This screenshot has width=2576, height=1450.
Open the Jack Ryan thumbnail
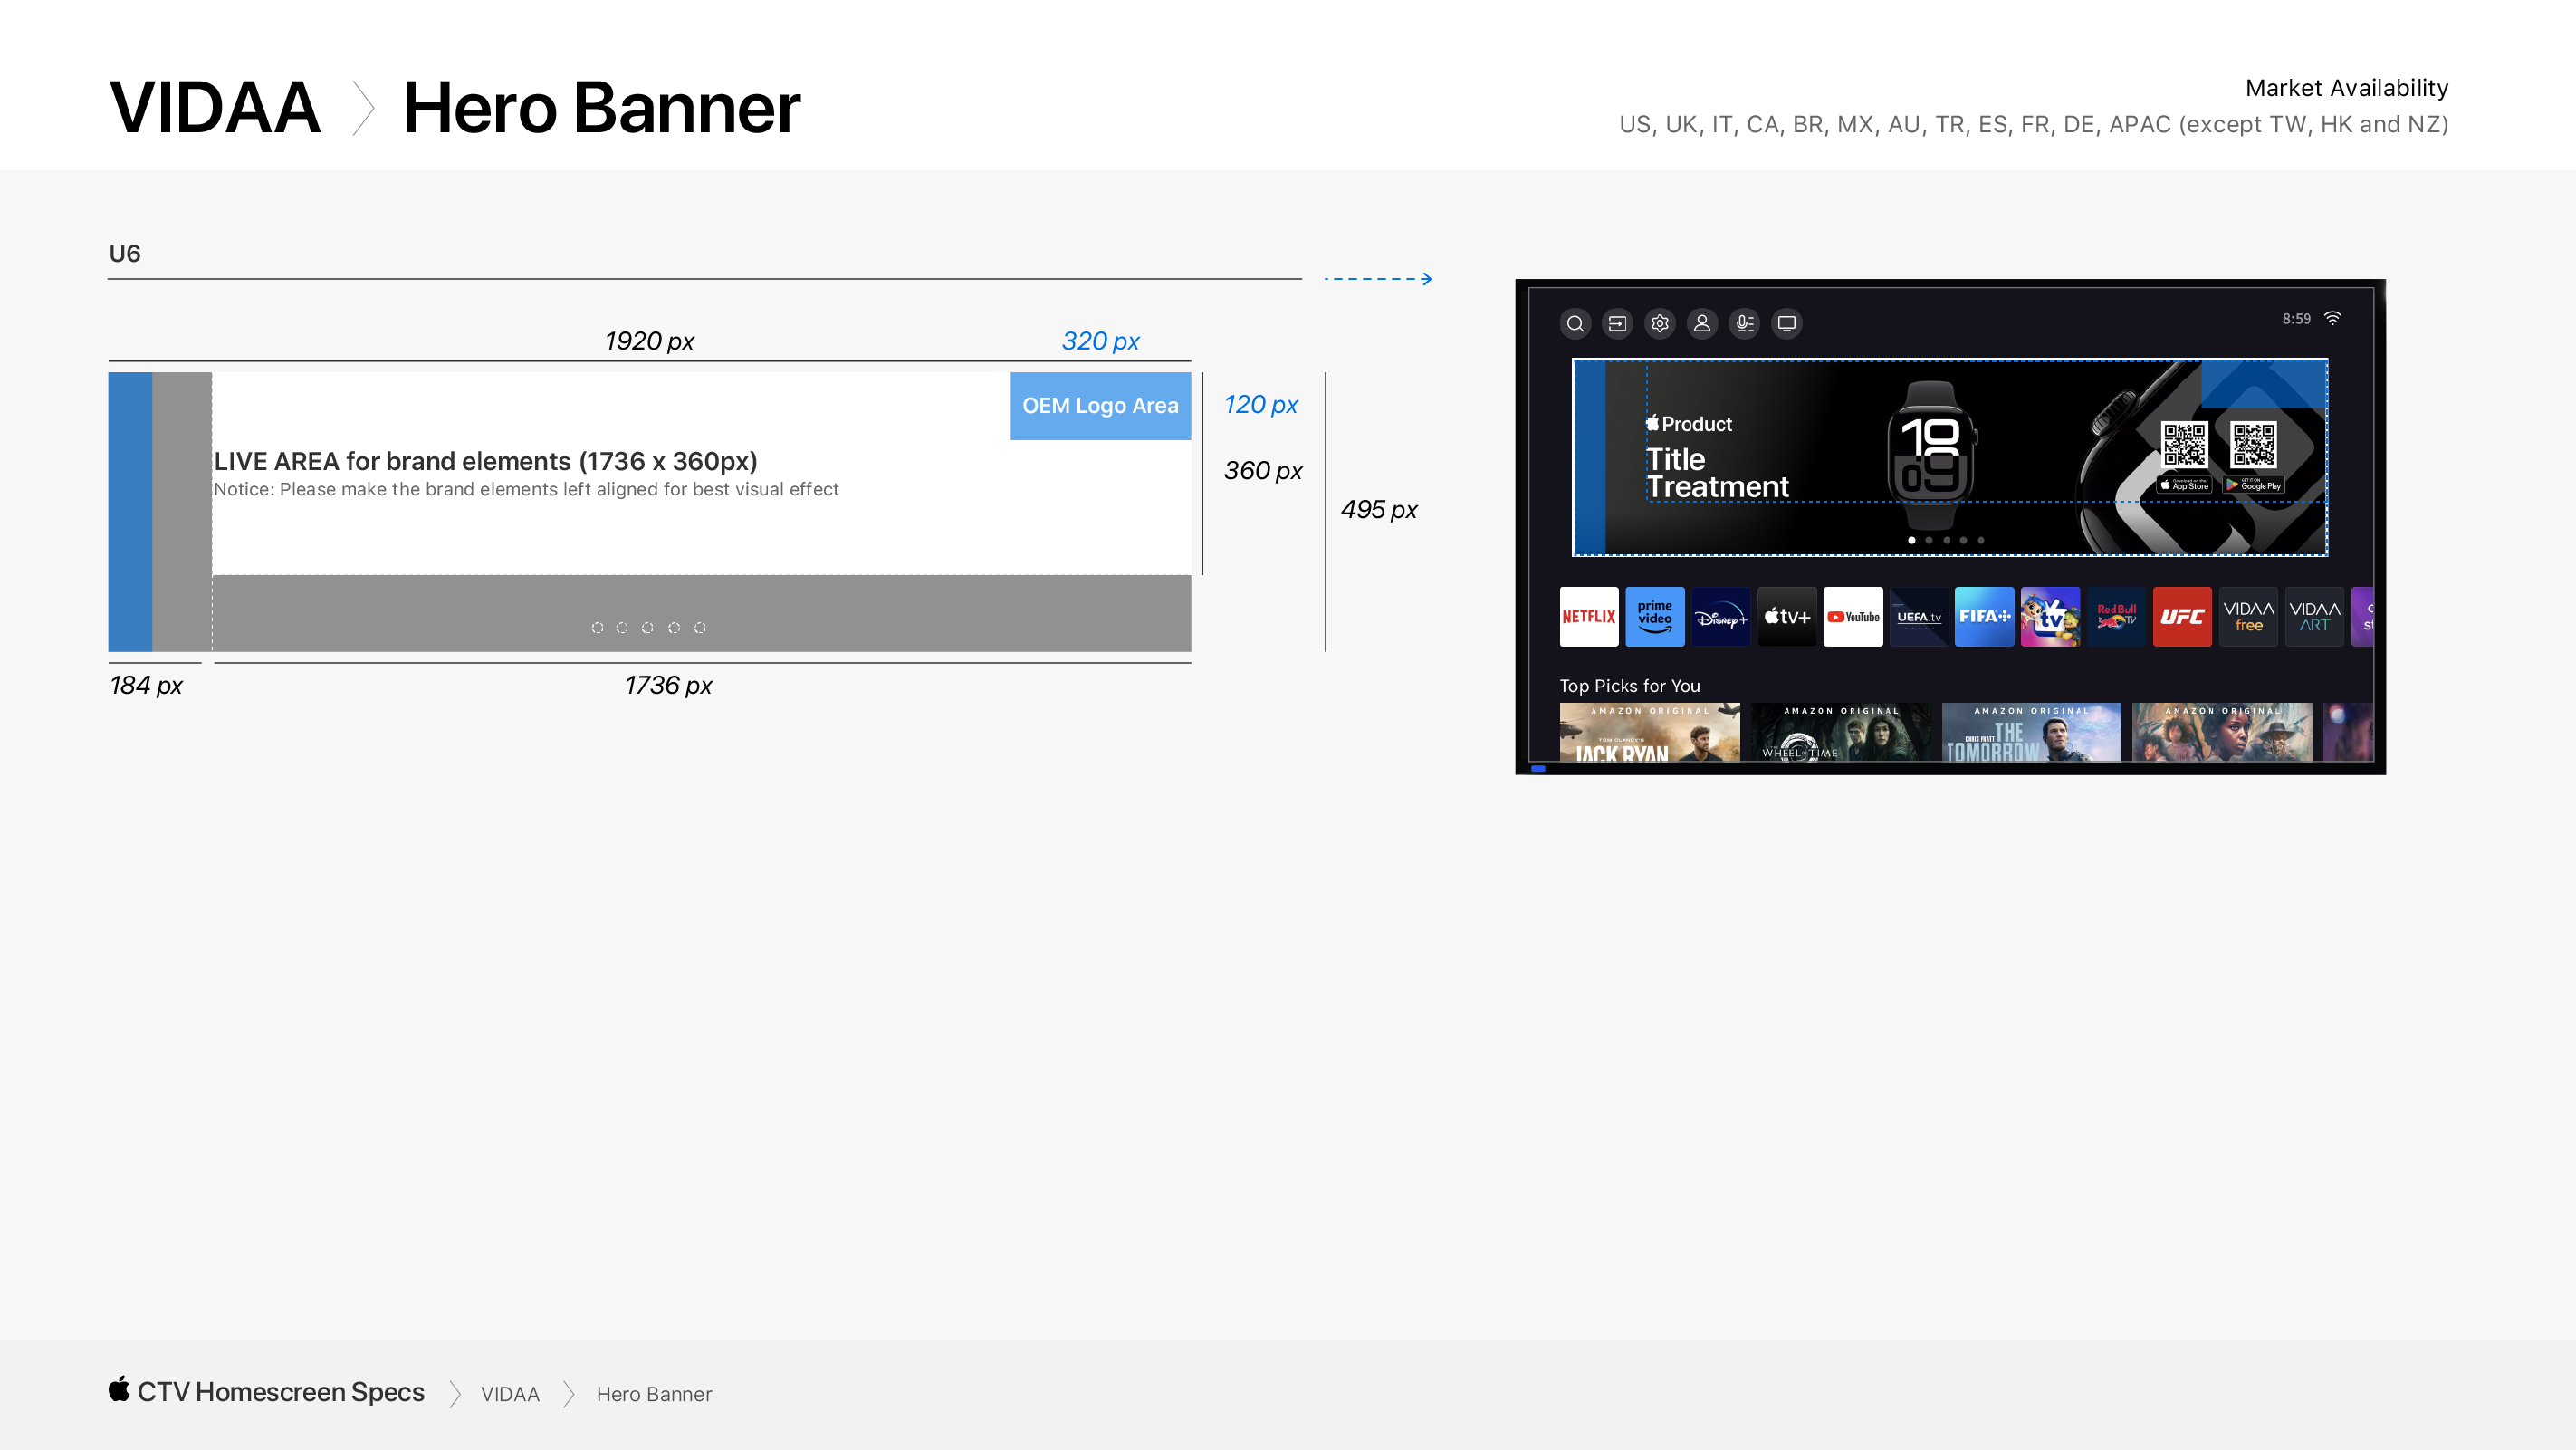(x=1649, y=733)
